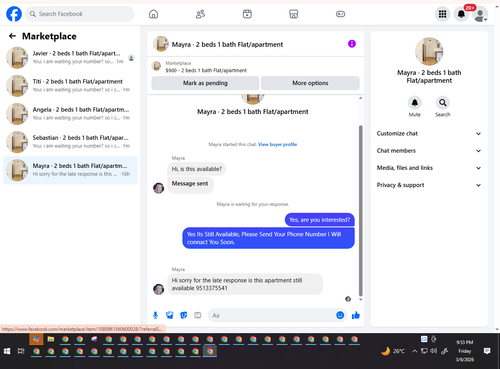Expand Media, files and links section
Viewport: 500px width, 369px height.
429,168
